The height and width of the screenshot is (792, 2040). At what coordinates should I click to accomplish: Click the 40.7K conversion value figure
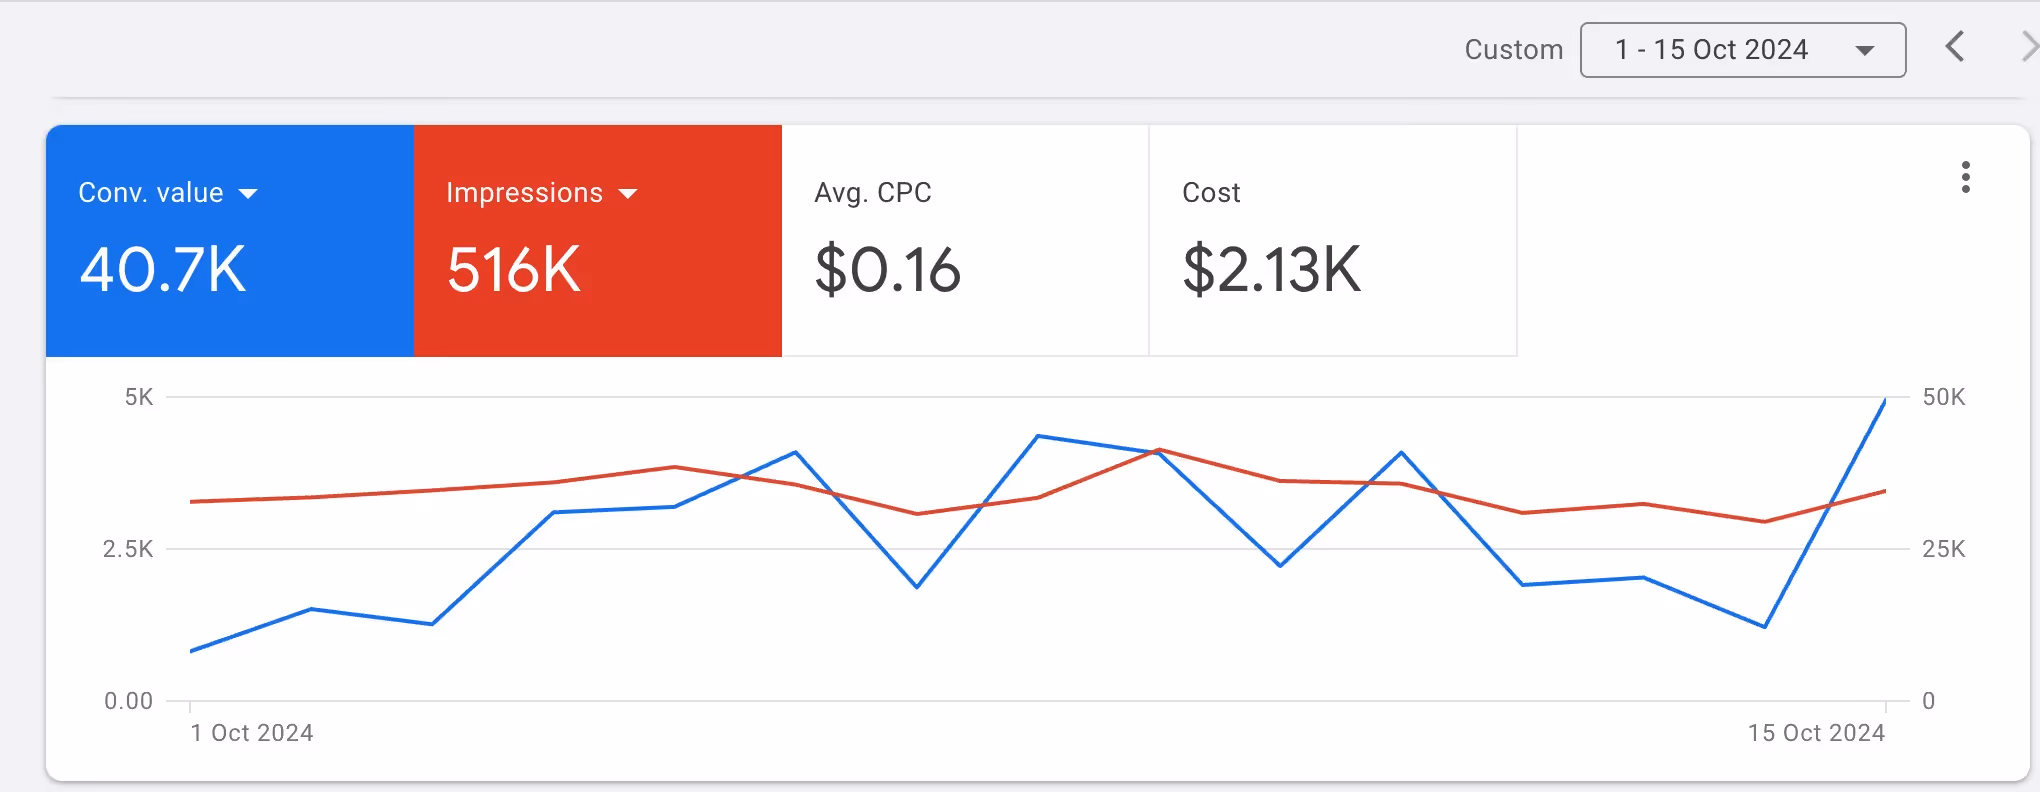click(x=163, y=270)
